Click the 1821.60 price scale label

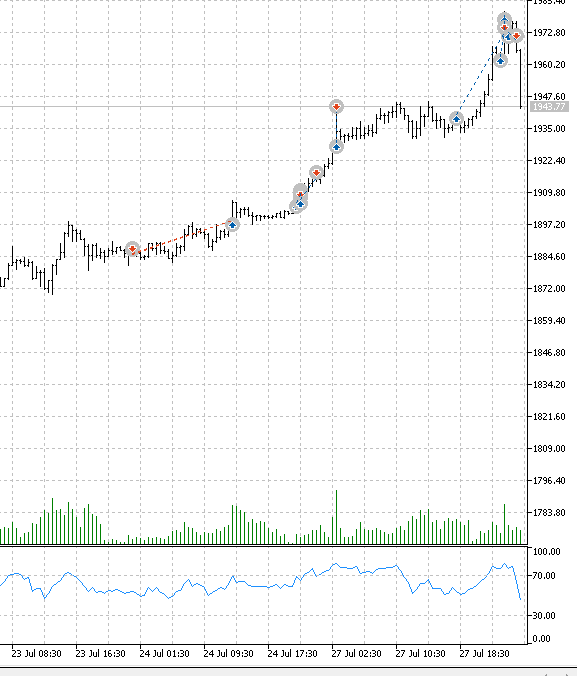click(x=549, y=416)
